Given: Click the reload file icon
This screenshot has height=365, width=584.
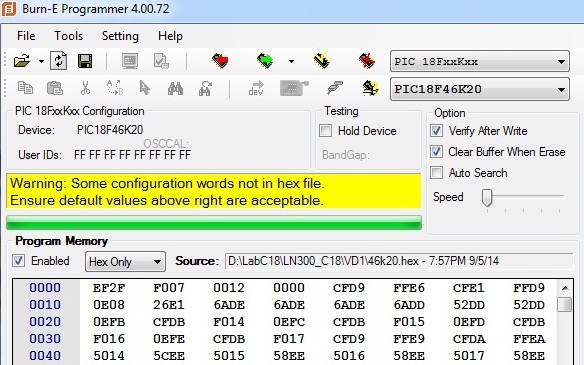Looking at the screenshot, I should 59,61.
